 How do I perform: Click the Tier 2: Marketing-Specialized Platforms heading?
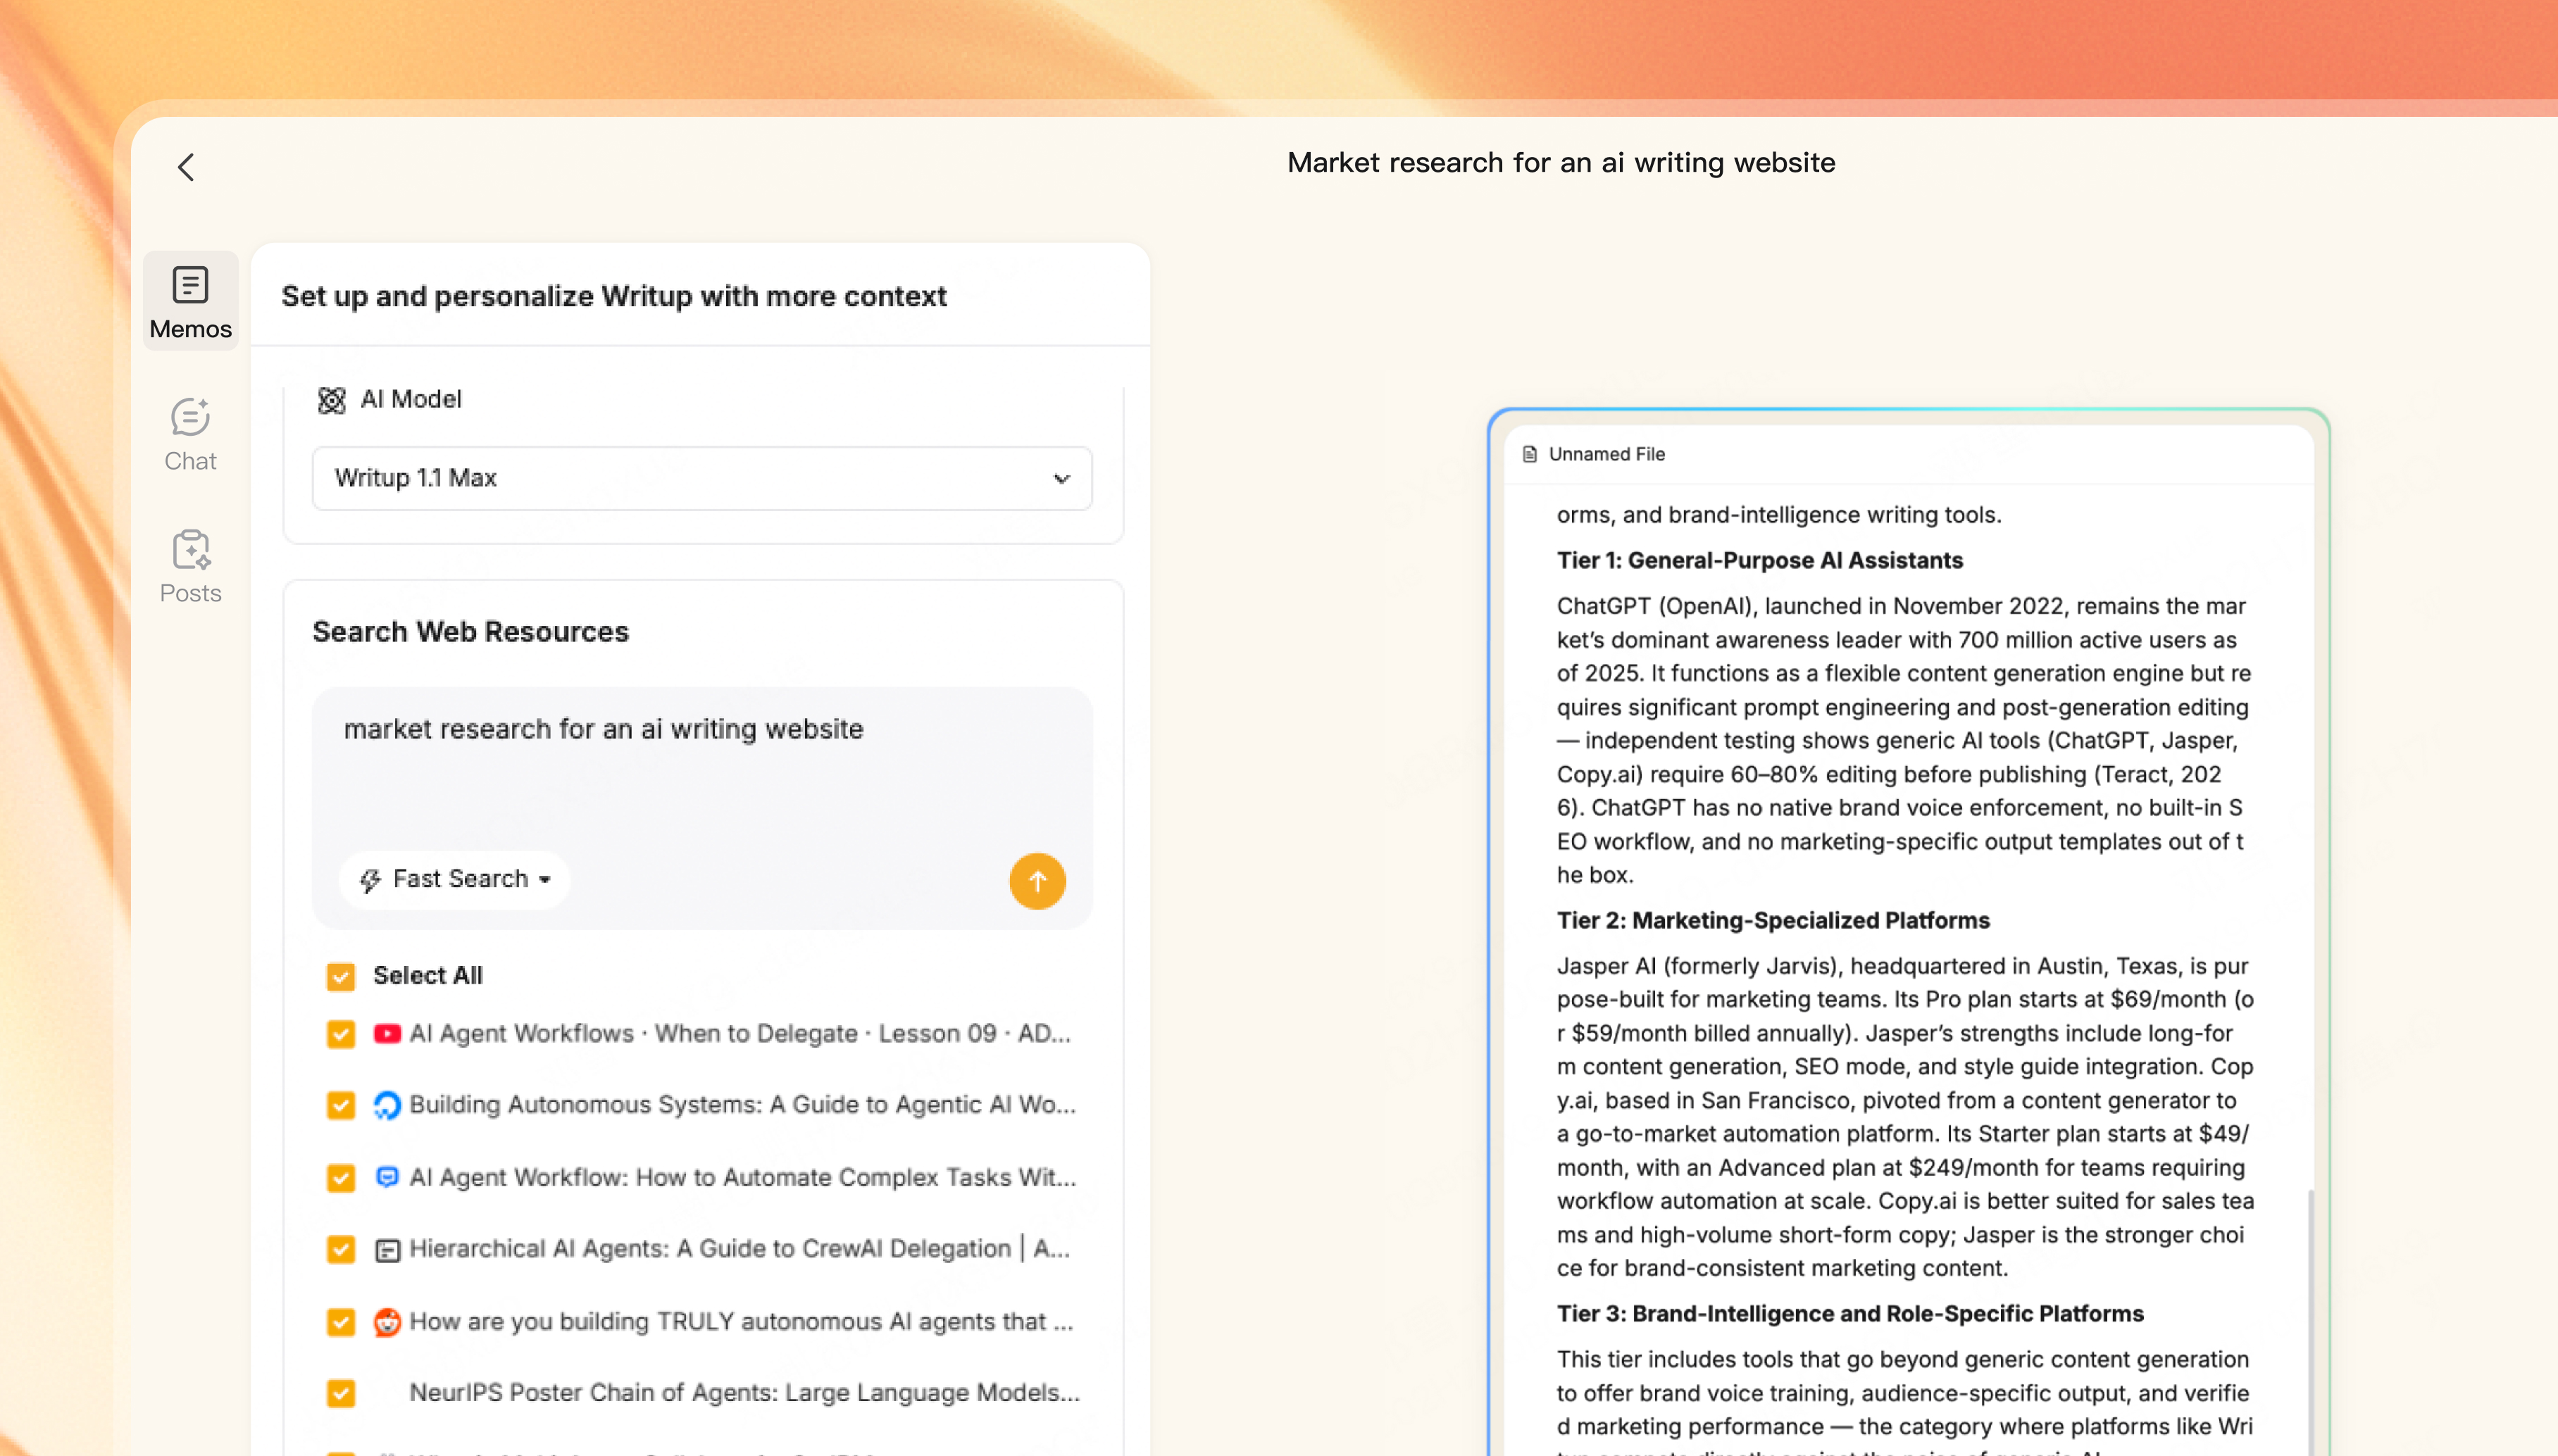tap(1772, 920)
